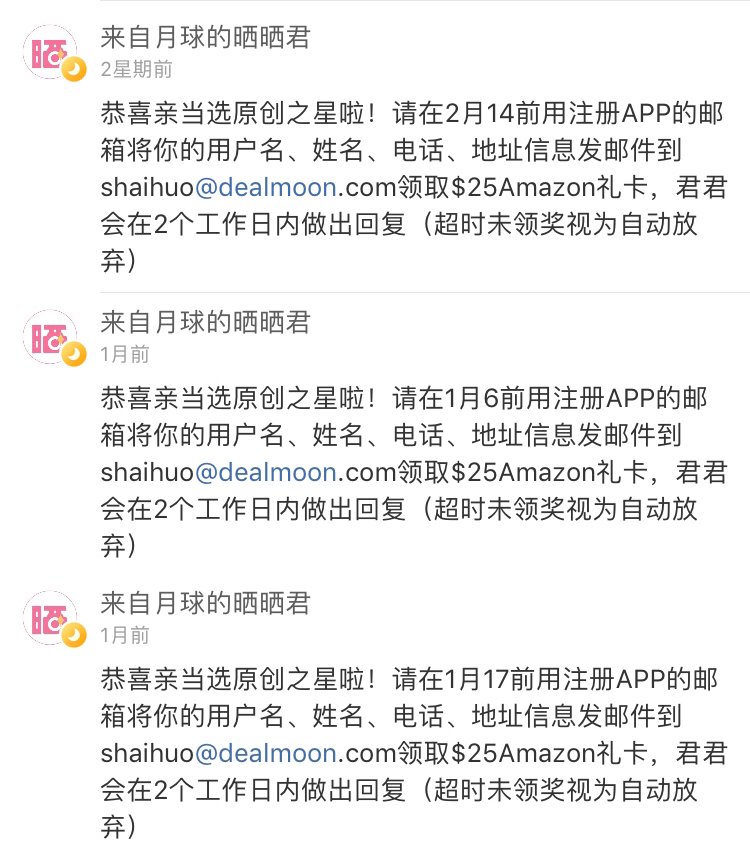Tap the 1月17 date text in third message
Screen dimensions: 750x849
(x=476, y=680)
